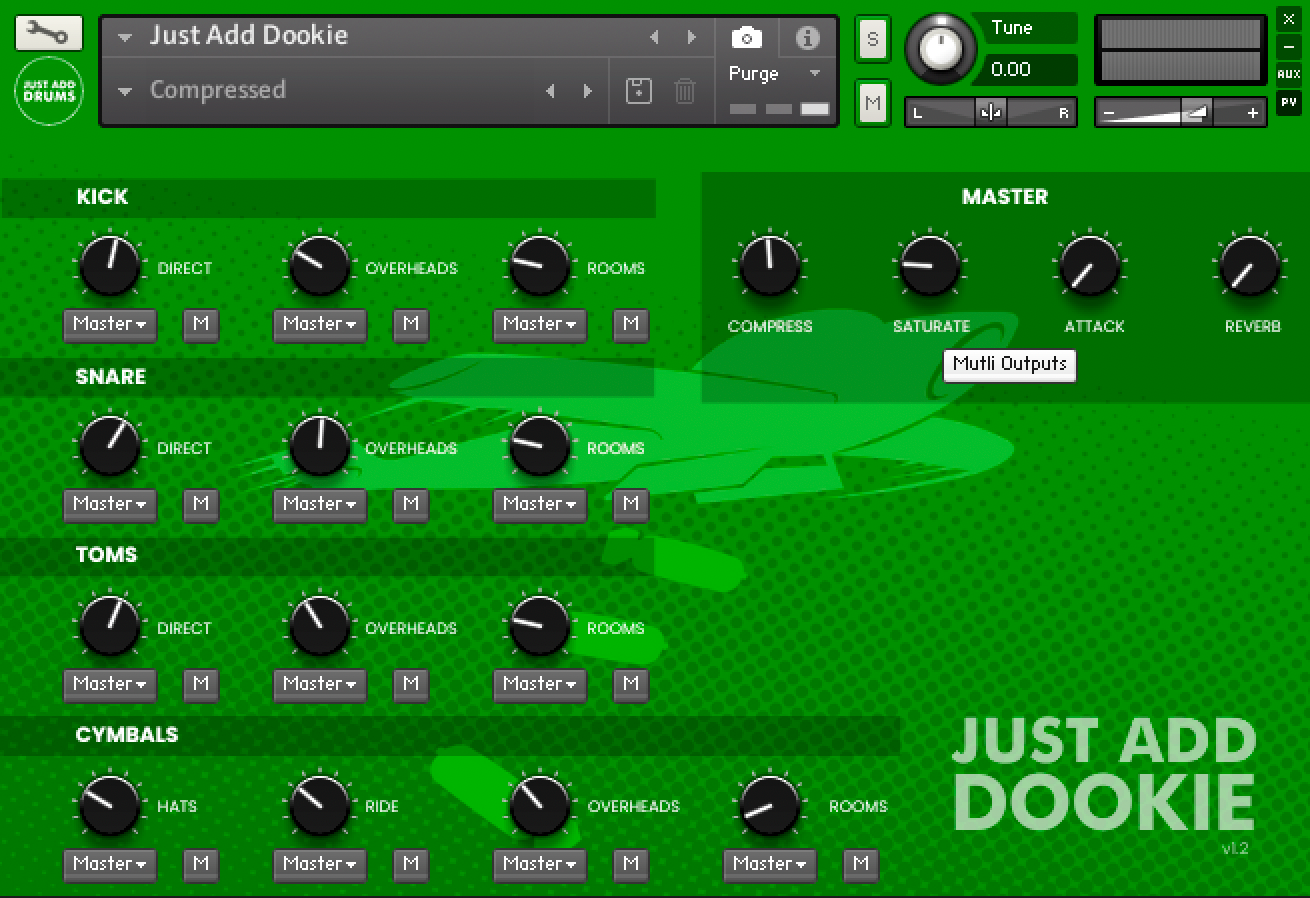Click the Kick Direct level knob
The height and width of the screenshot is (898, 1310).
pyautogui.click(x=110, y=266)
